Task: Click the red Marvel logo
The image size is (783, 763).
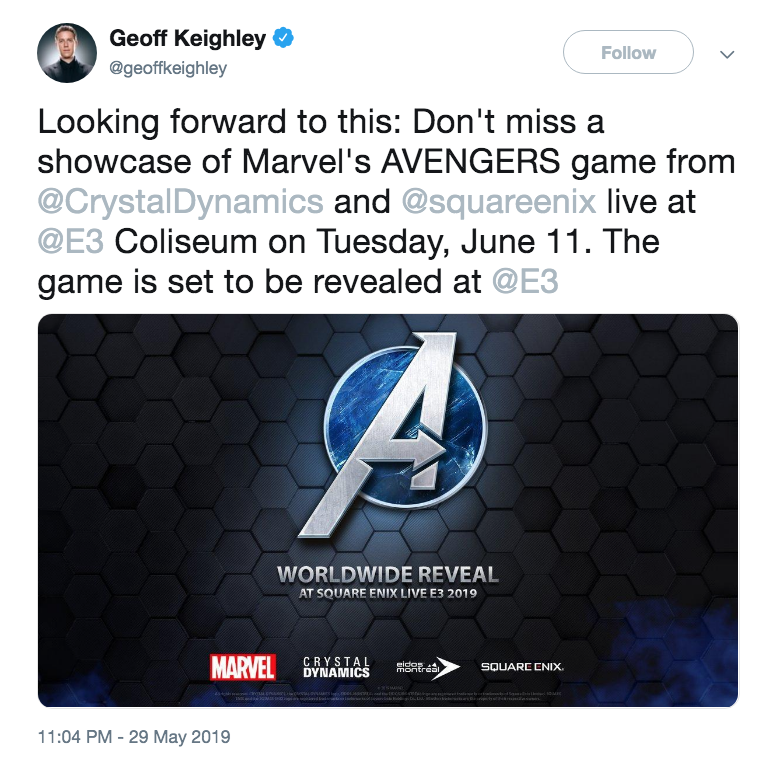Action: pos(243,666)
